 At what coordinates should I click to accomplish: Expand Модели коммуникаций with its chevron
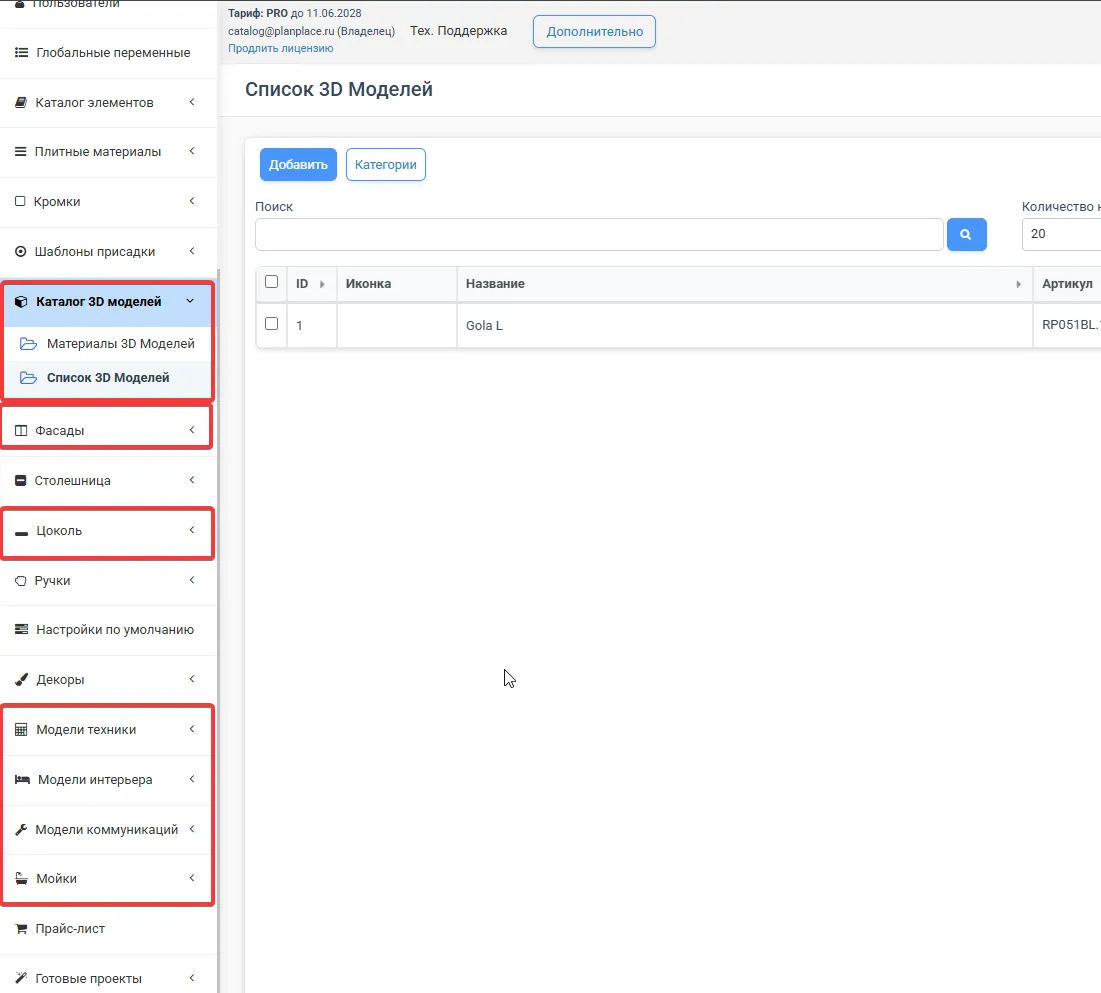point(192,829)
